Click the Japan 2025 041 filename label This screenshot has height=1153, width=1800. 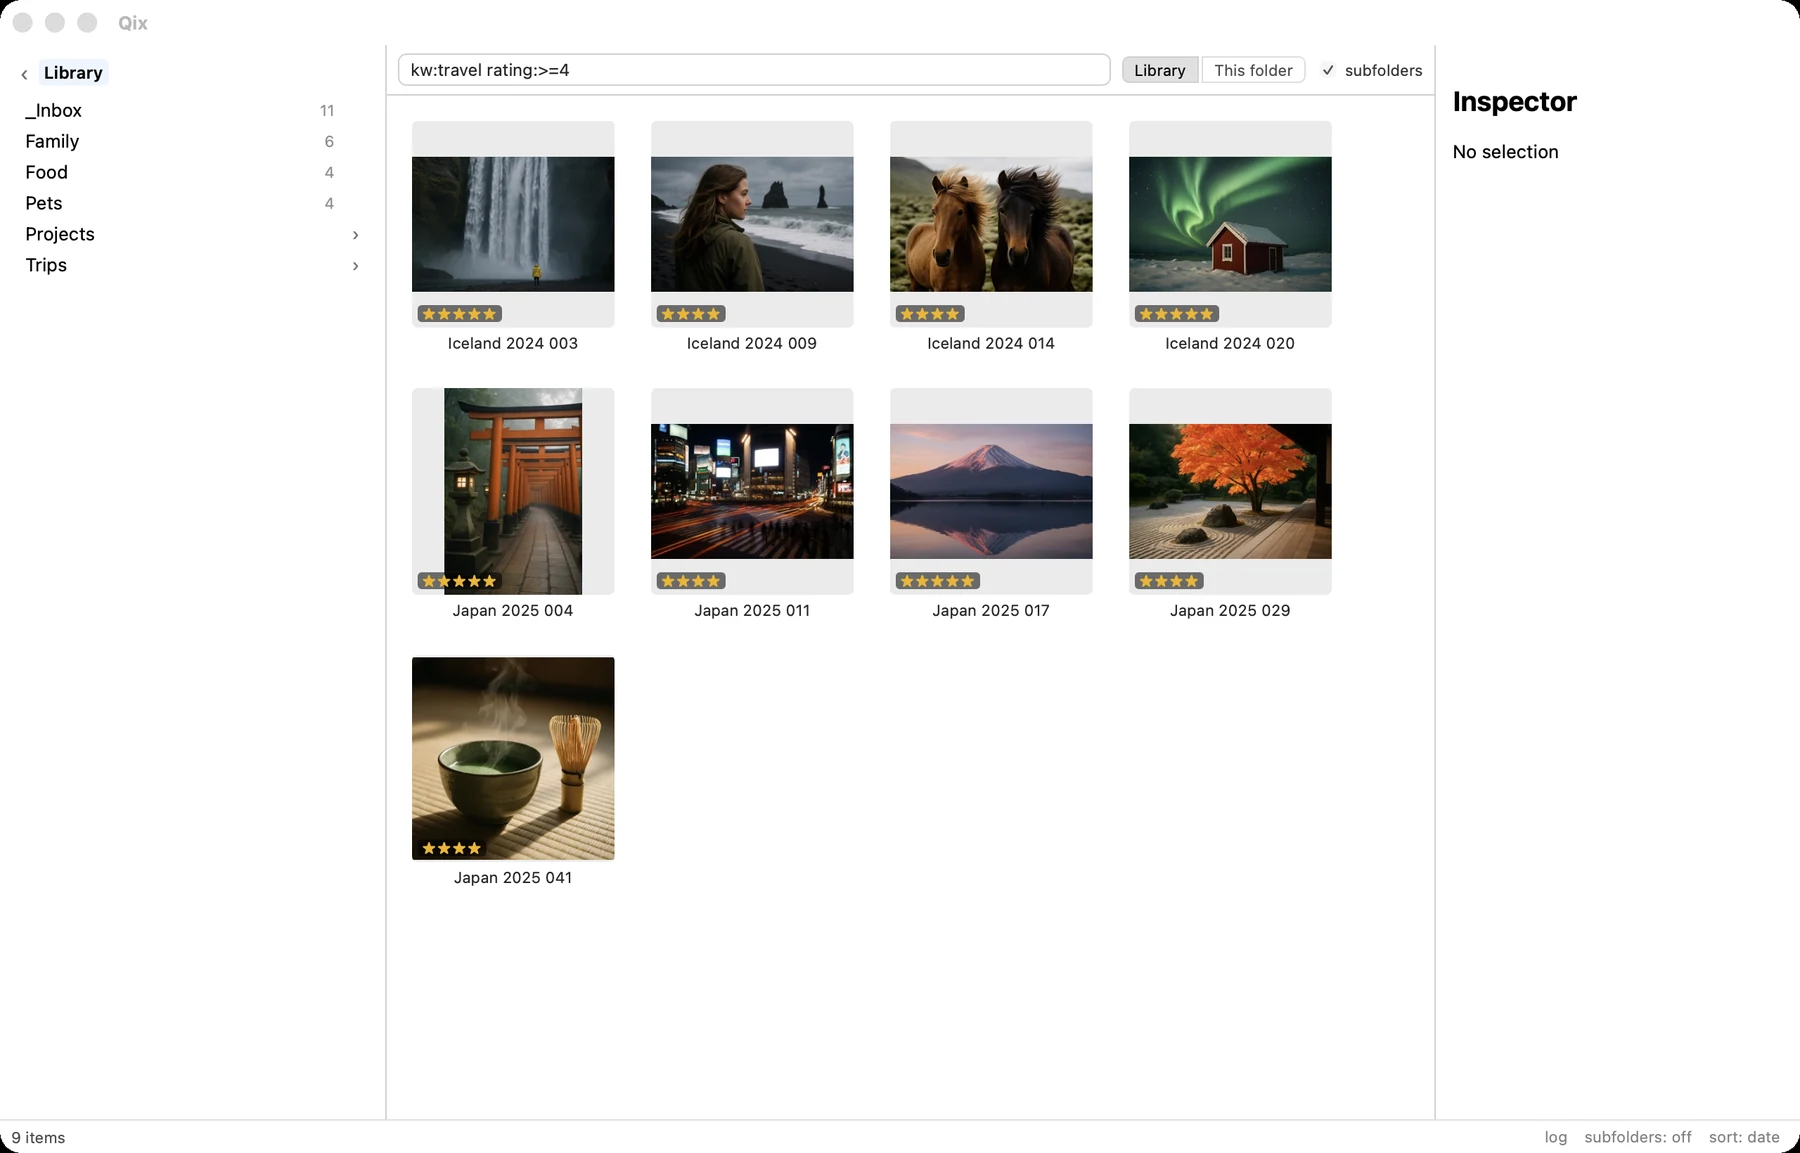pos(513,877)
